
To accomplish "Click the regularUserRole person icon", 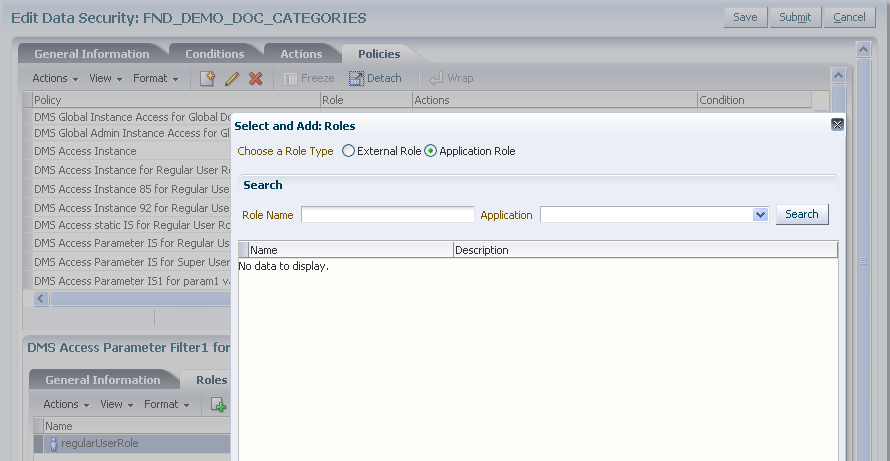I will [54, 444].
